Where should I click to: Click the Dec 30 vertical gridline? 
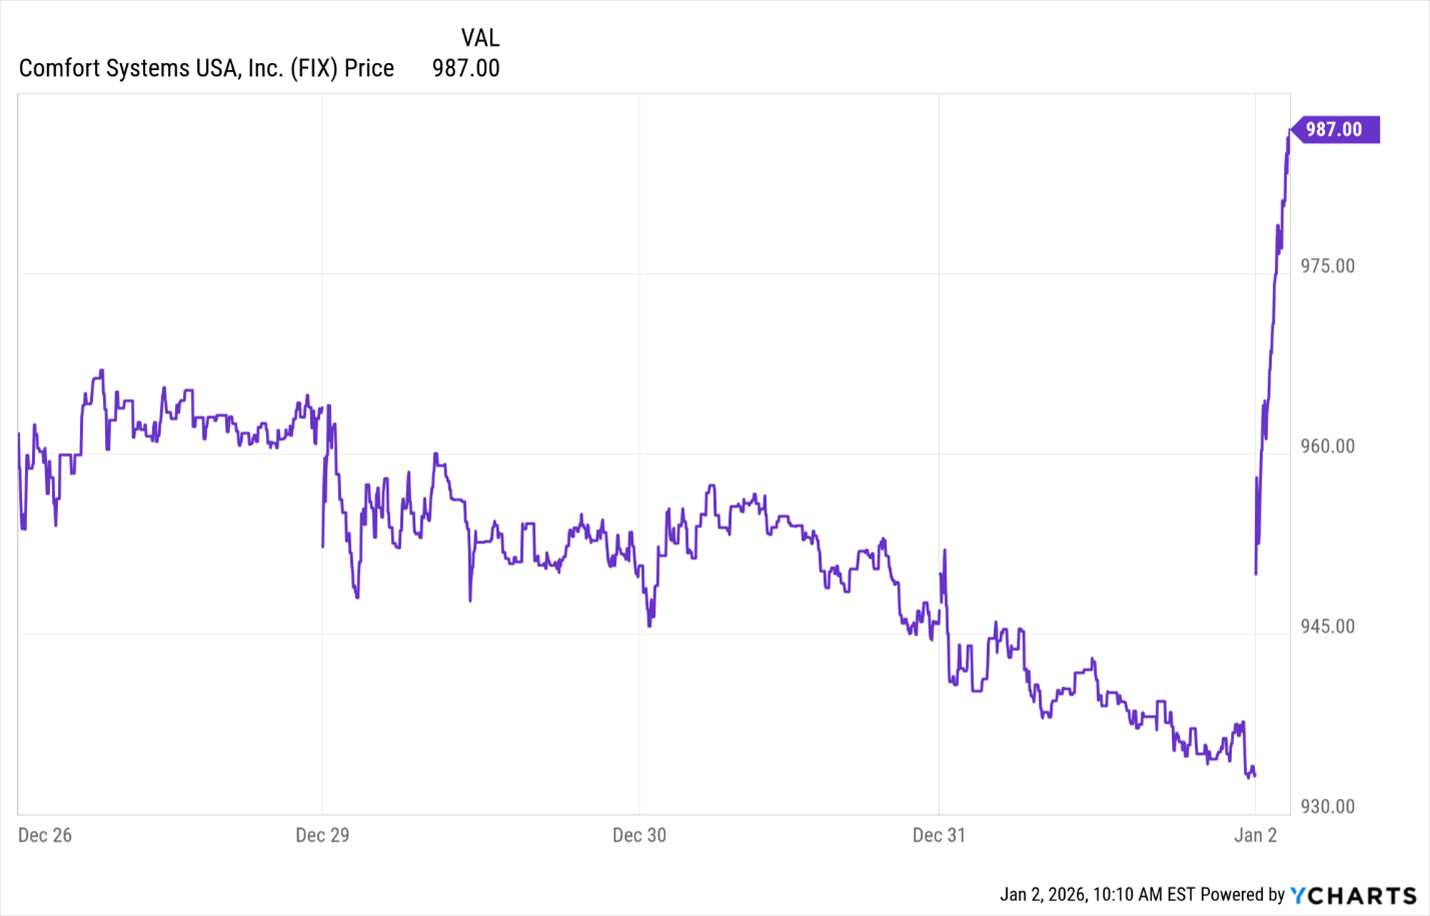point(639,300)
